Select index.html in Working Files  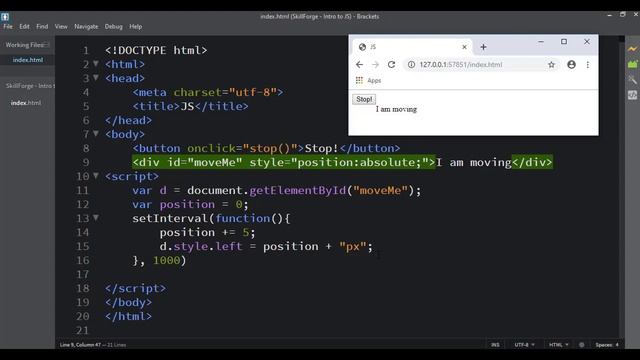[x=27, y=60]
